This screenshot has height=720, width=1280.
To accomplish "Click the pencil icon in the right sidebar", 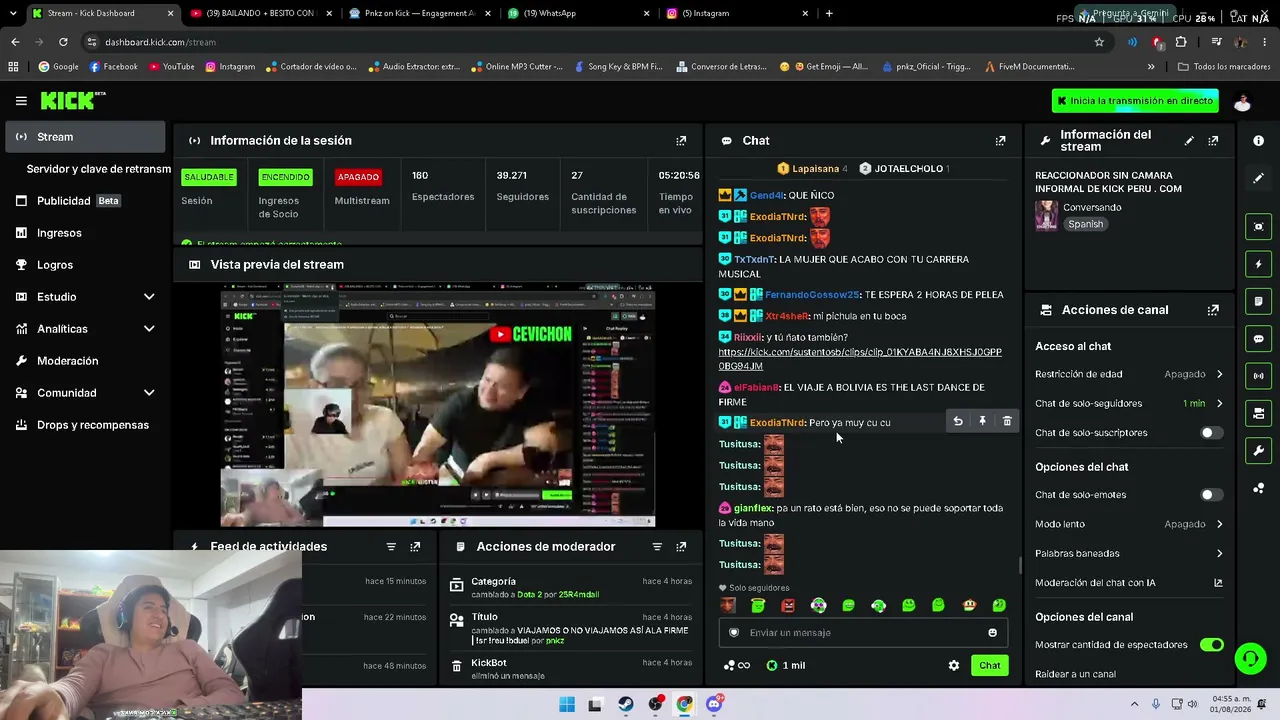I will click(1258, 178).
